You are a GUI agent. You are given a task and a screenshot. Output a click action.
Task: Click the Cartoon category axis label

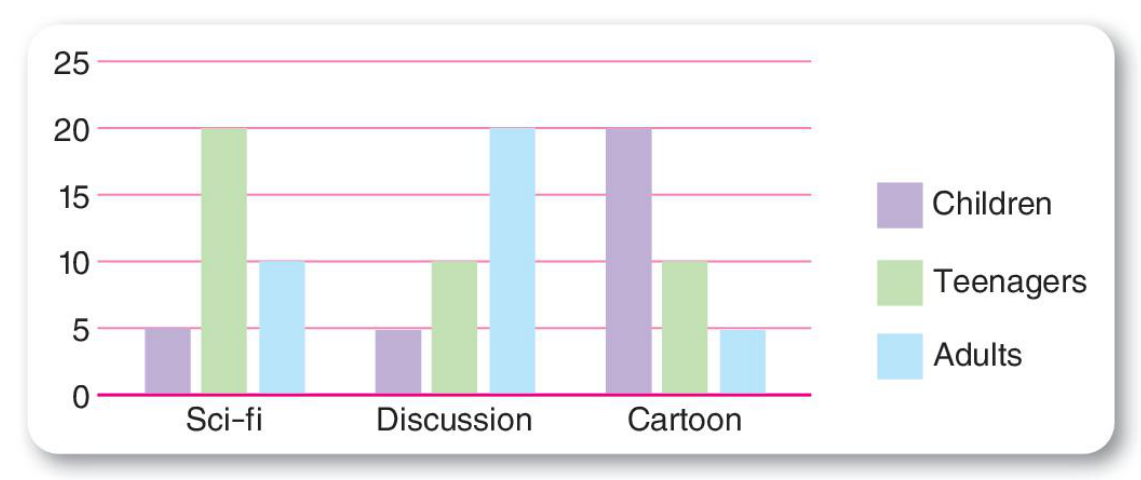pos(685,420)
